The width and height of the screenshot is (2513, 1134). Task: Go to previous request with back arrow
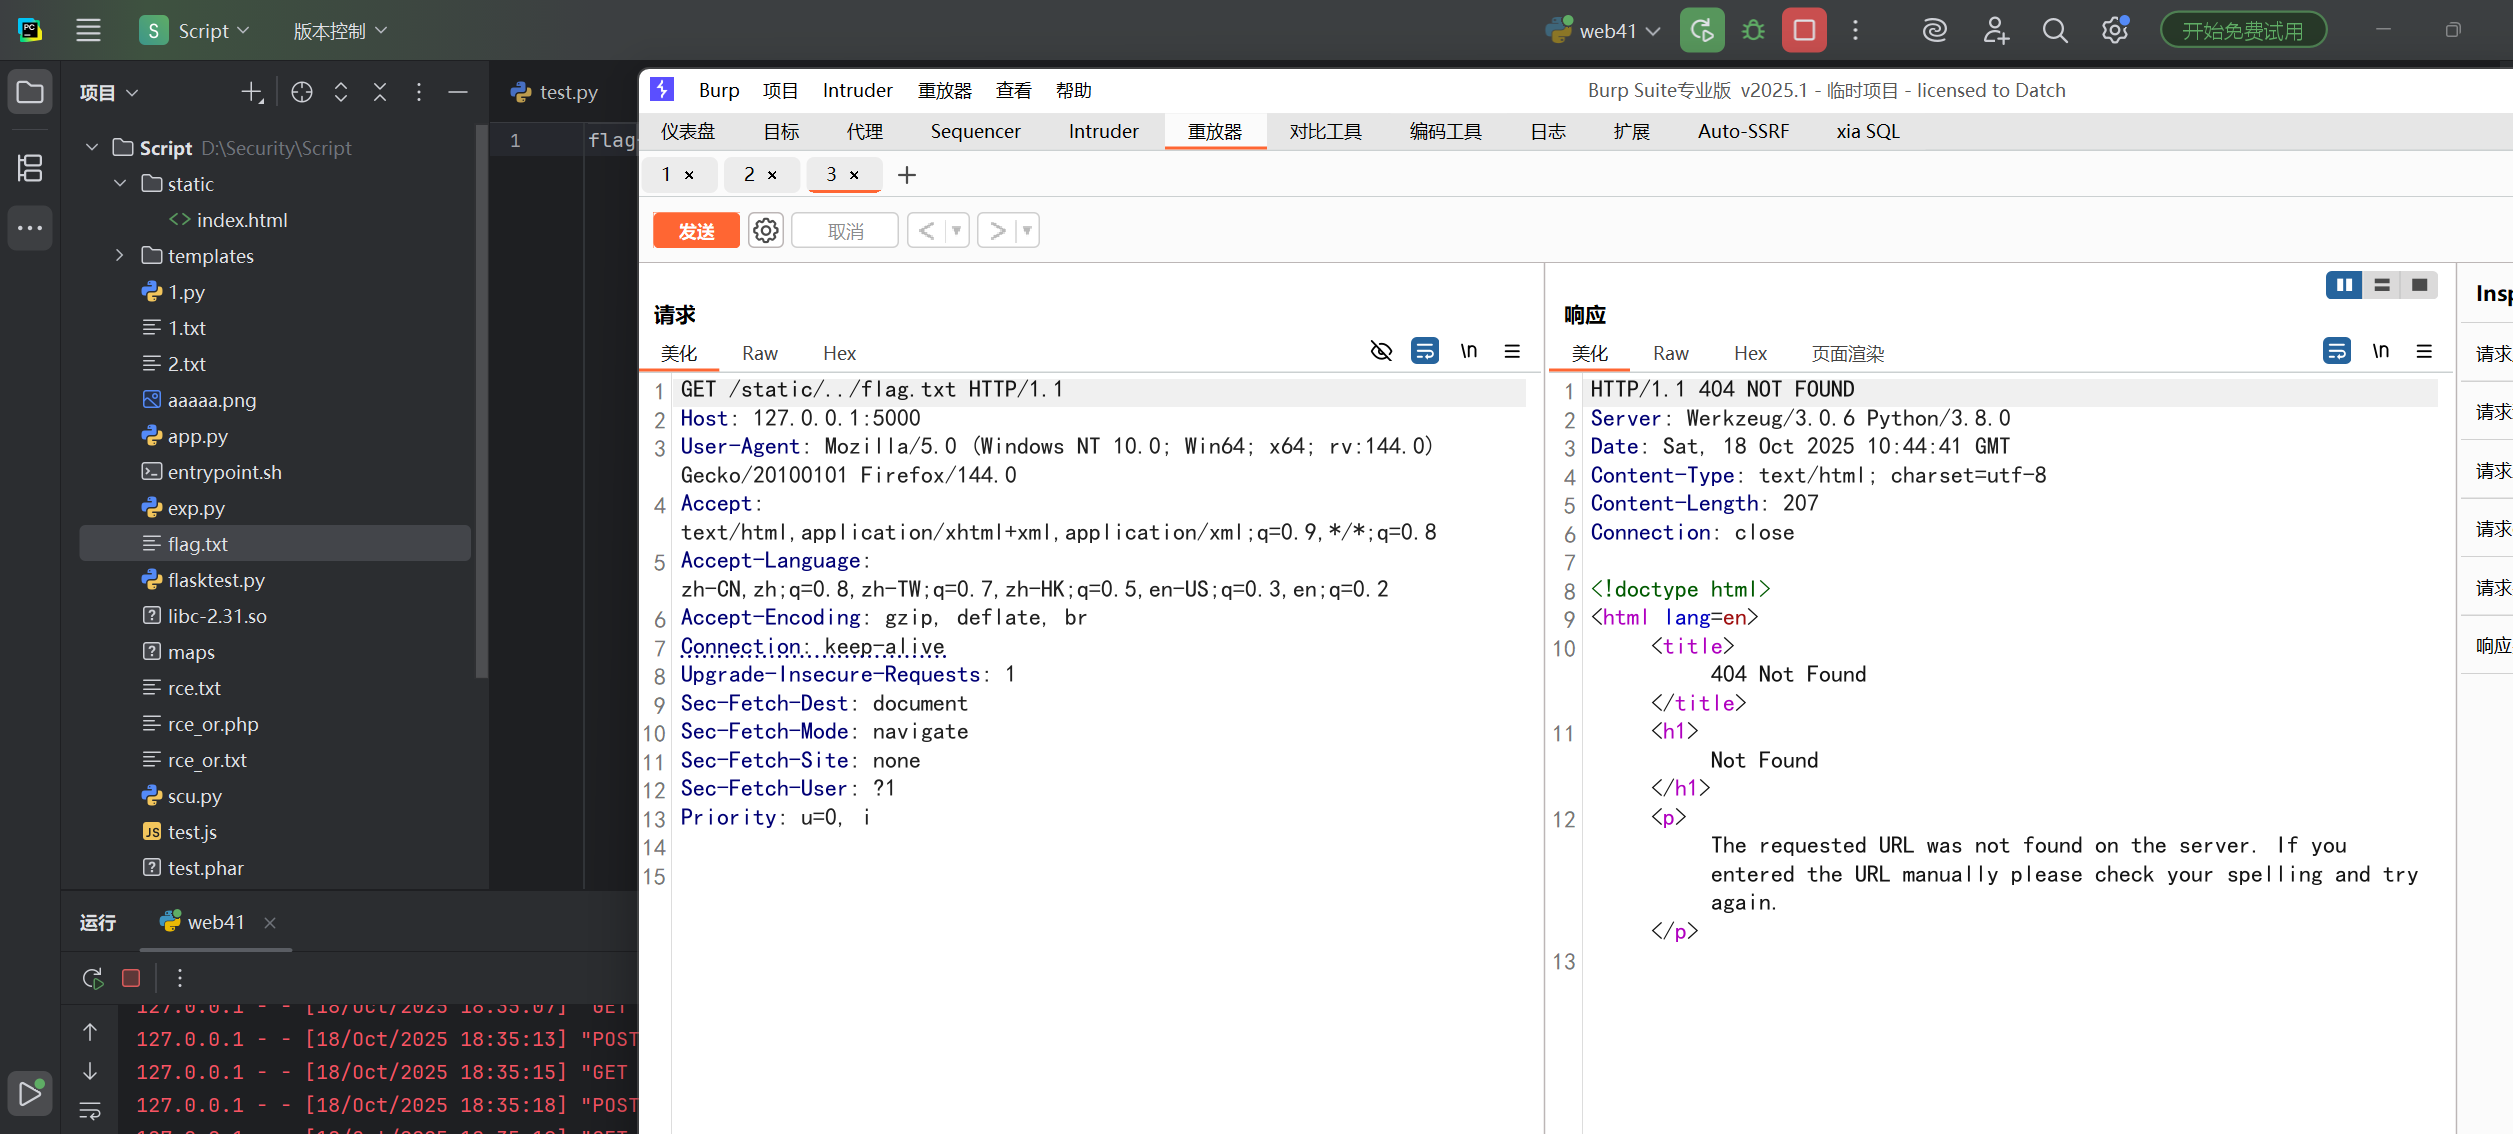click(x=926, y=231)
